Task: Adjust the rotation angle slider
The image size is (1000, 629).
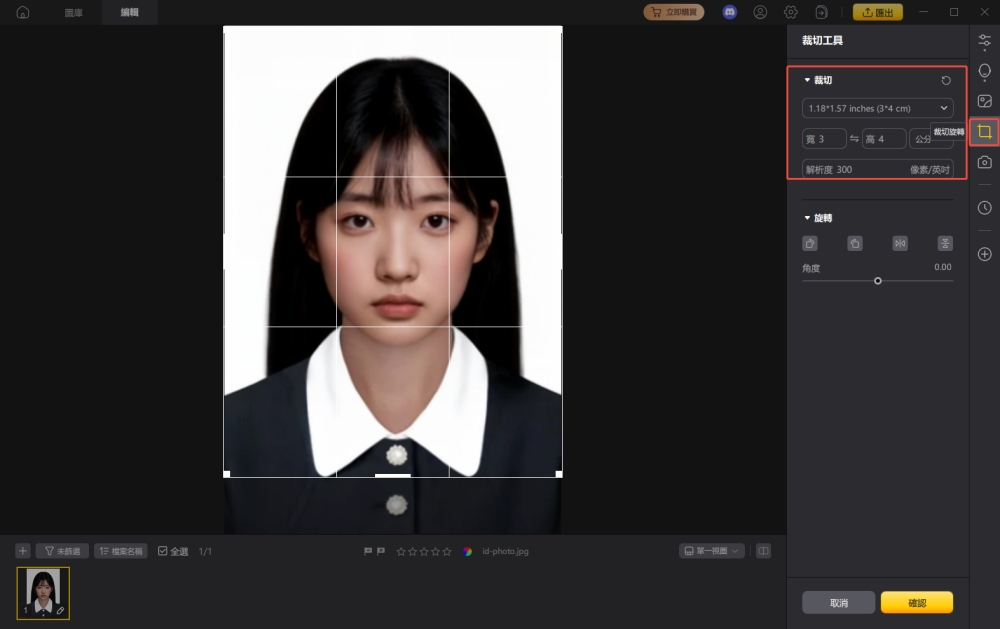Action: point(877,281)
